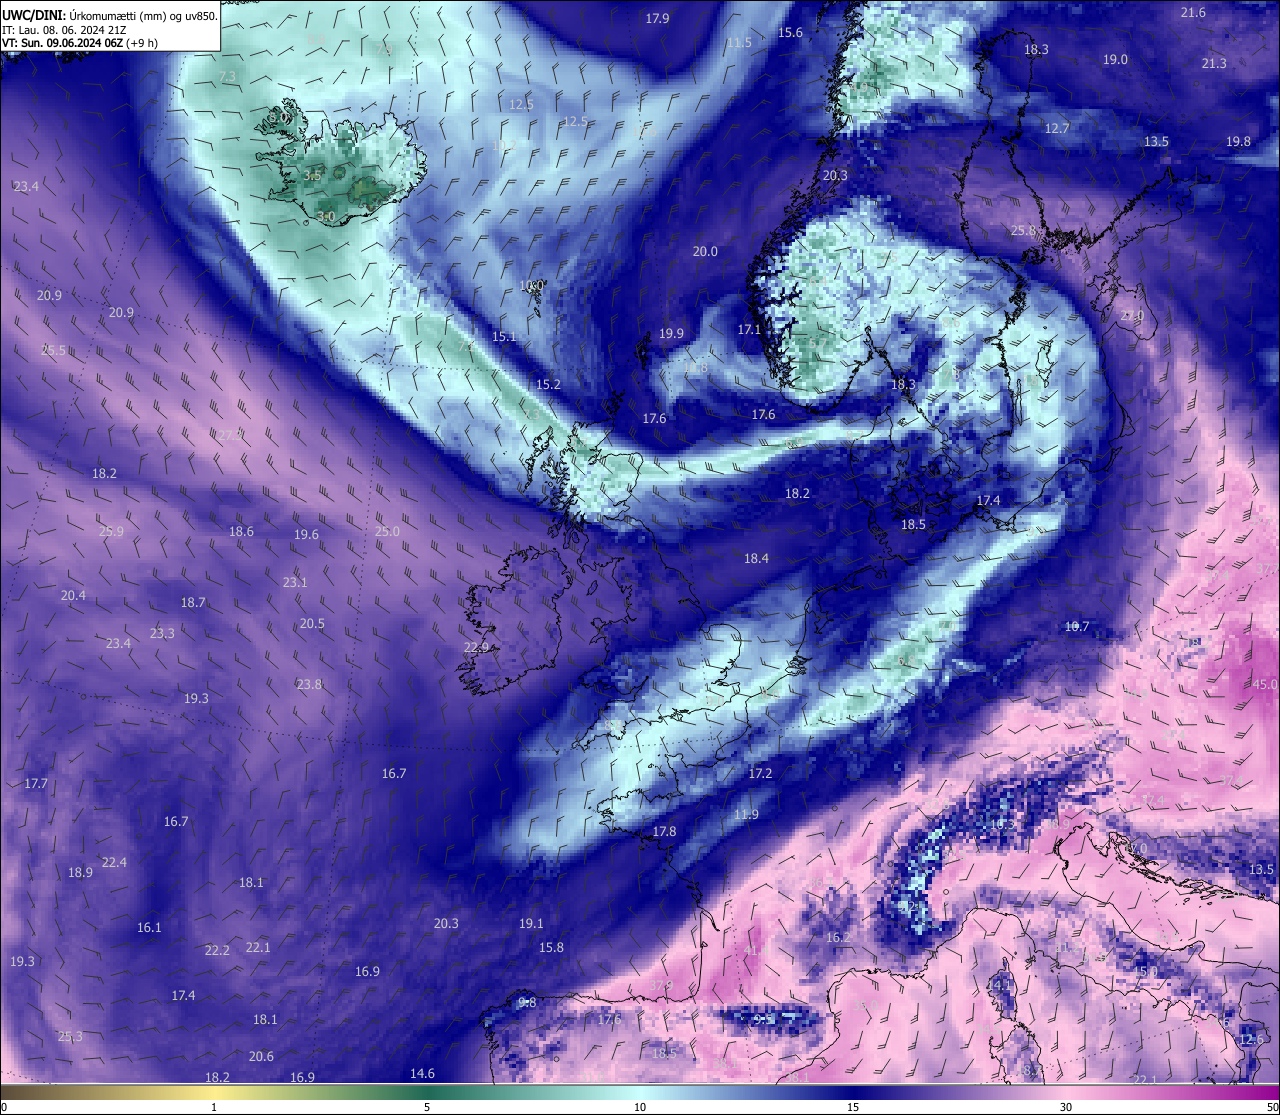Viewport: 1280px width, 1115px height.
Task: Click the 15.6 value label
Action: pos(790,33)
